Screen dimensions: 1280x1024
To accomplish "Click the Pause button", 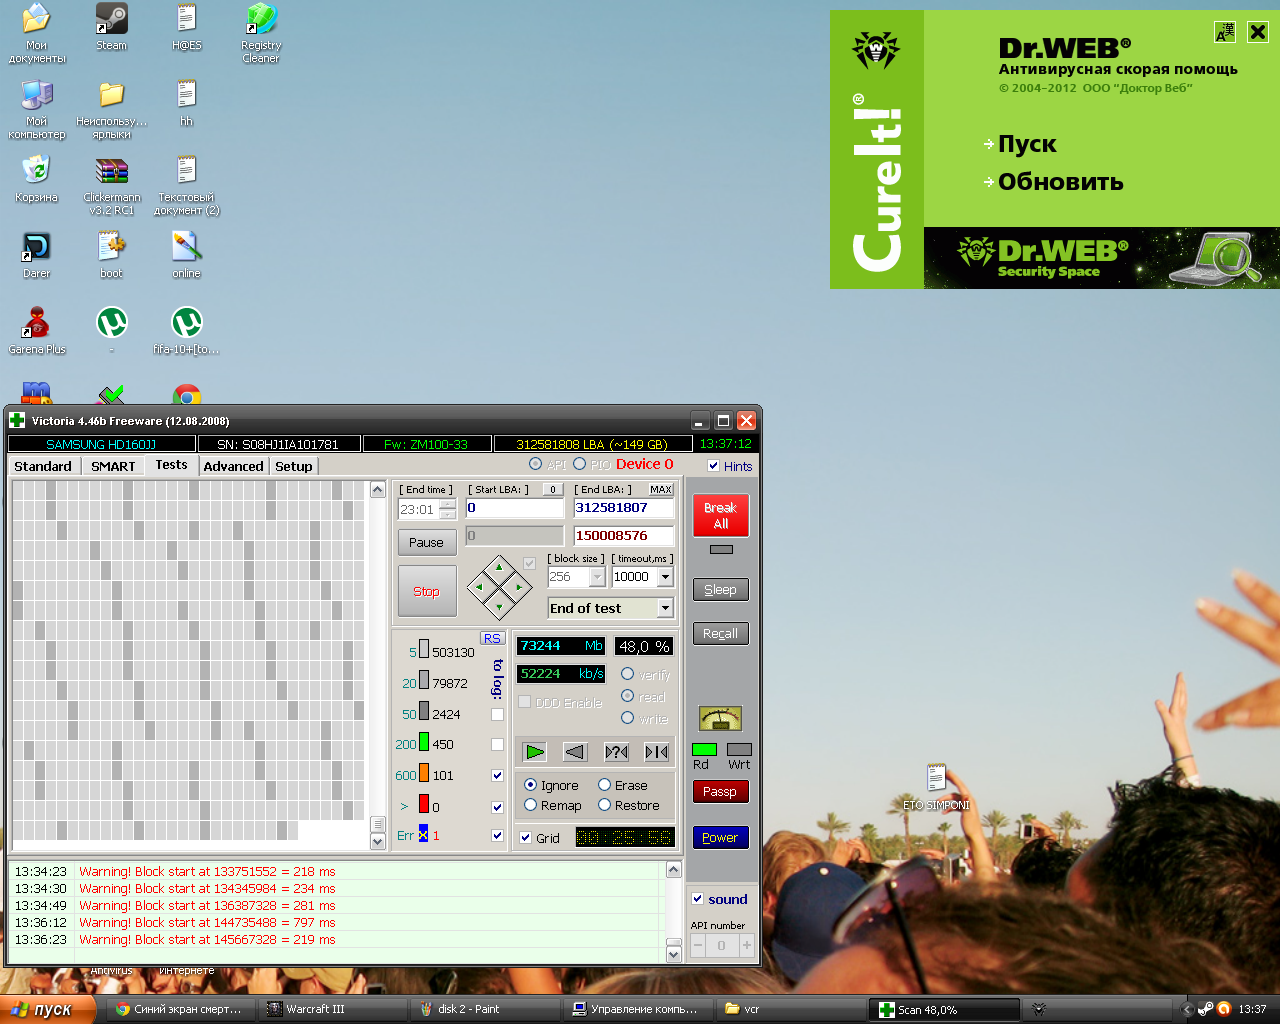I will (x=426, y=542).
